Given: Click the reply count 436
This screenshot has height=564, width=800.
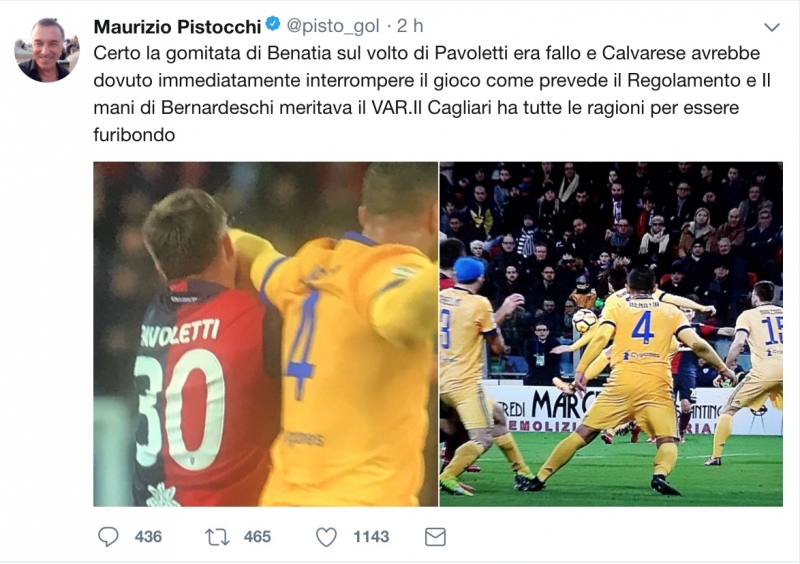Looking at the screenshot, I should point(148,537).
